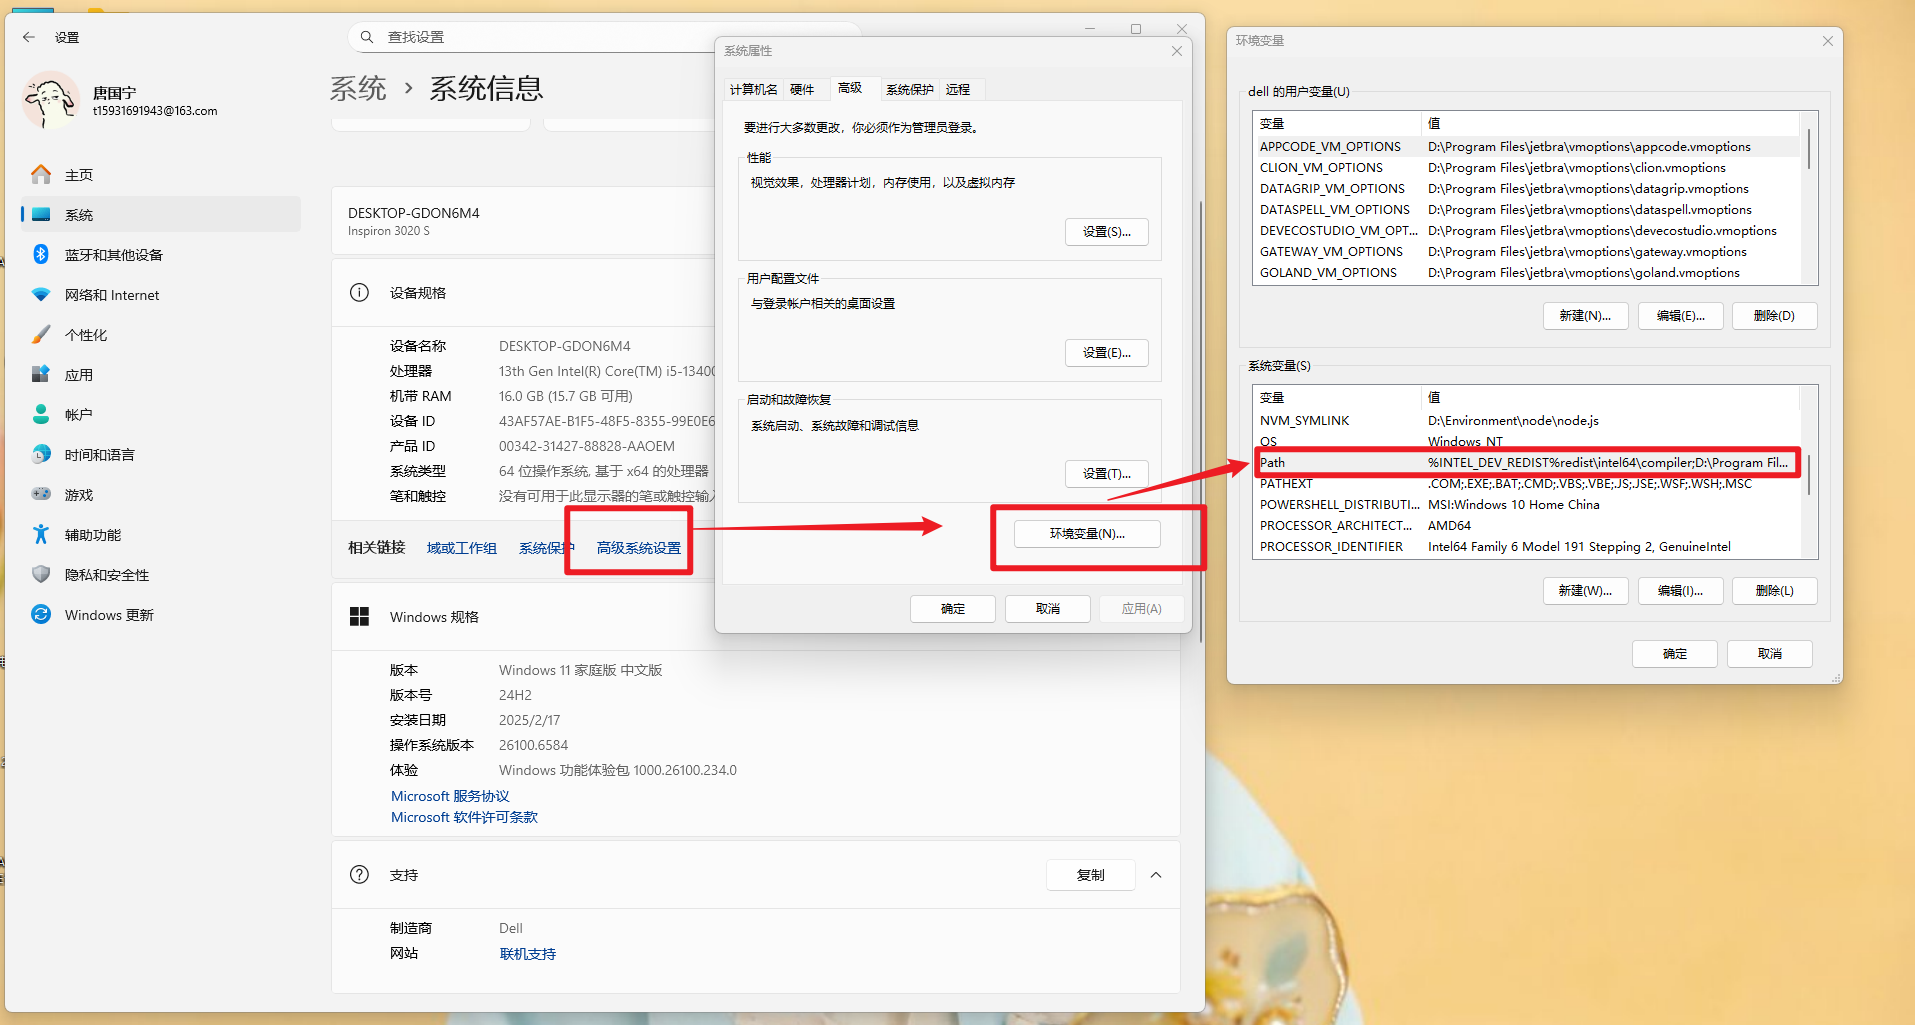
Task: Select System item in sidebar
Action: pos(160,215)
